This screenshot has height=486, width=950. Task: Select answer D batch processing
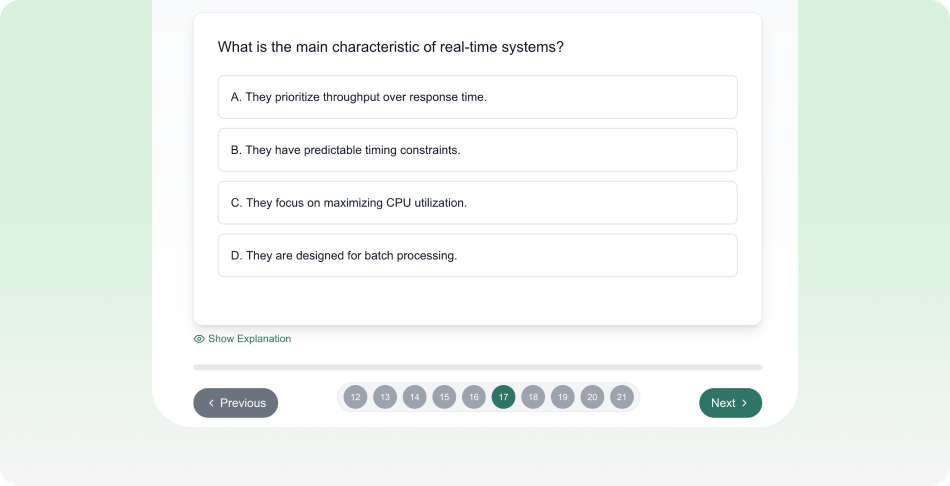[477, 256]
